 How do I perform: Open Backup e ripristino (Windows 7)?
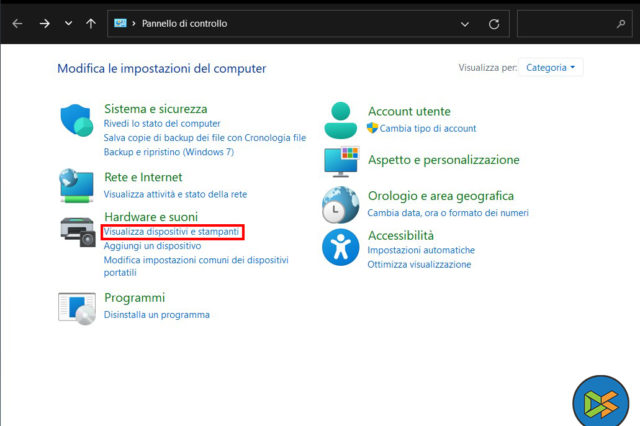[169, 152]
